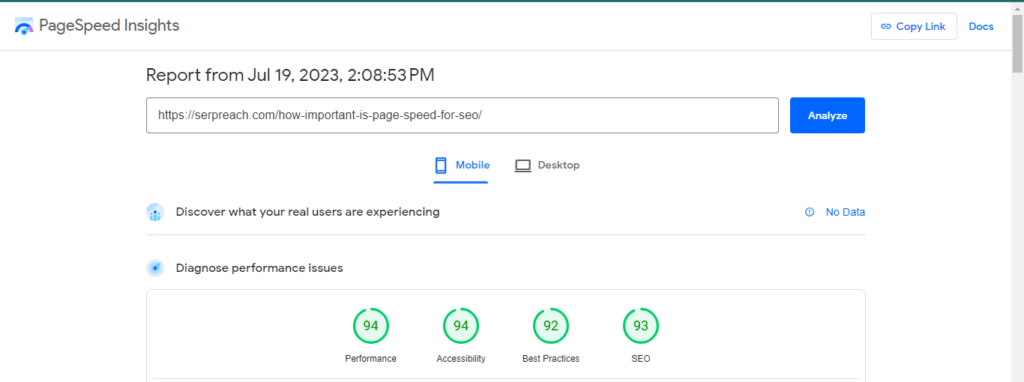Image resolution: width=1024 pixels, height=382 pixels.
Task: Click the No Data info icon
Action: (x=810, y=212)
